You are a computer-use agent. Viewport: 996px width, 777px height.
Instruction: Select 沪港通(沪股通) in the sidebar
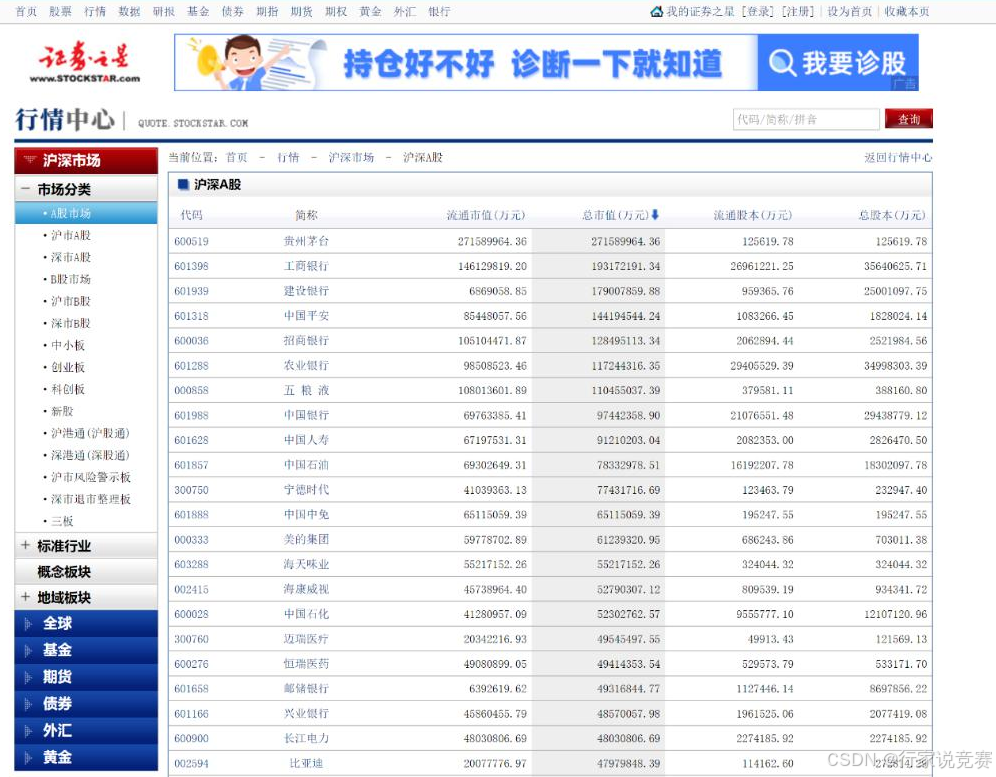90,433
